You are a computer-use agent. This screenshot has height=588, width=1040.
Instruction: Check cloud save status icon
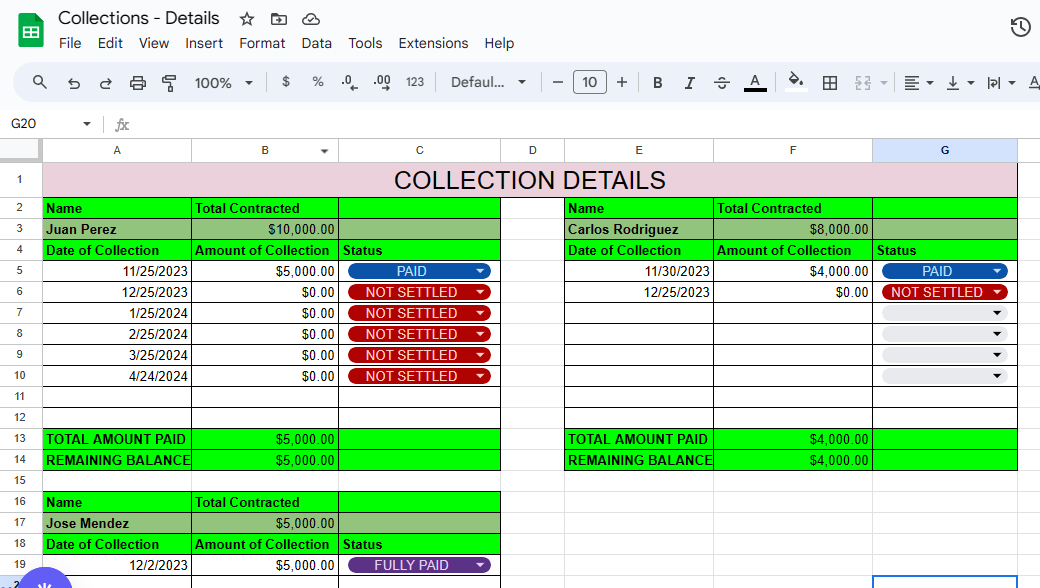311,19
